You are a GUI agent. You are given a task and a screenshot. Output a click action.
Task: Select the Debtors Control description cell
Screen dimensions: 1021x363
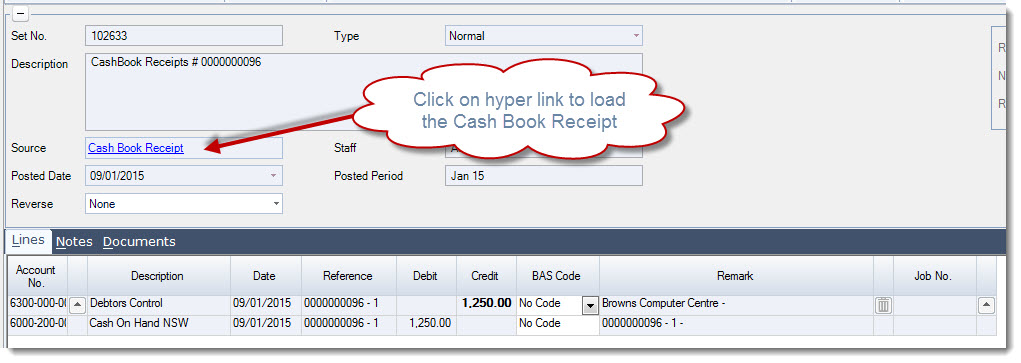click(159, 304)
